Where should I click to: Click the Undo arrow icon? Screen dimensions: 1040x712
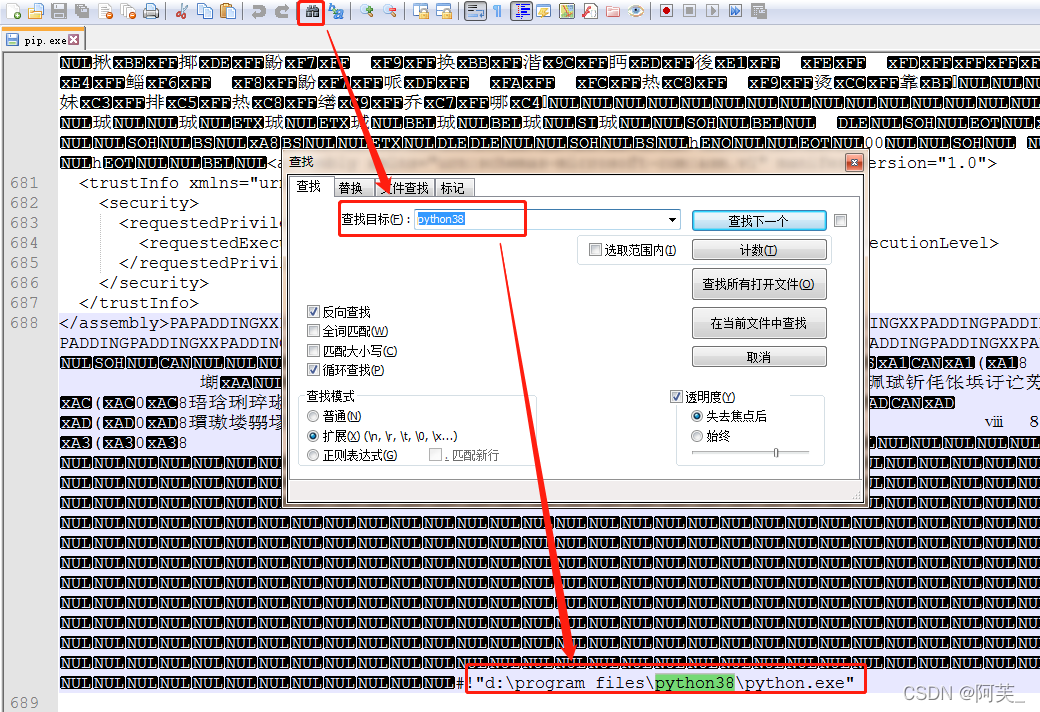coord(259,11)
